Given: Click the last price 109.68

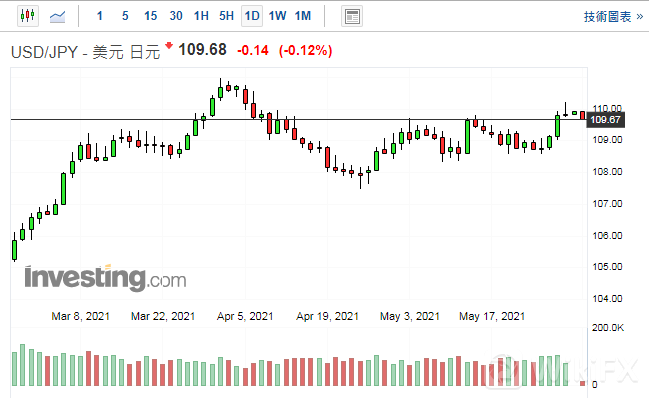Looking at the screenshot, I should (x=202, y=50).
